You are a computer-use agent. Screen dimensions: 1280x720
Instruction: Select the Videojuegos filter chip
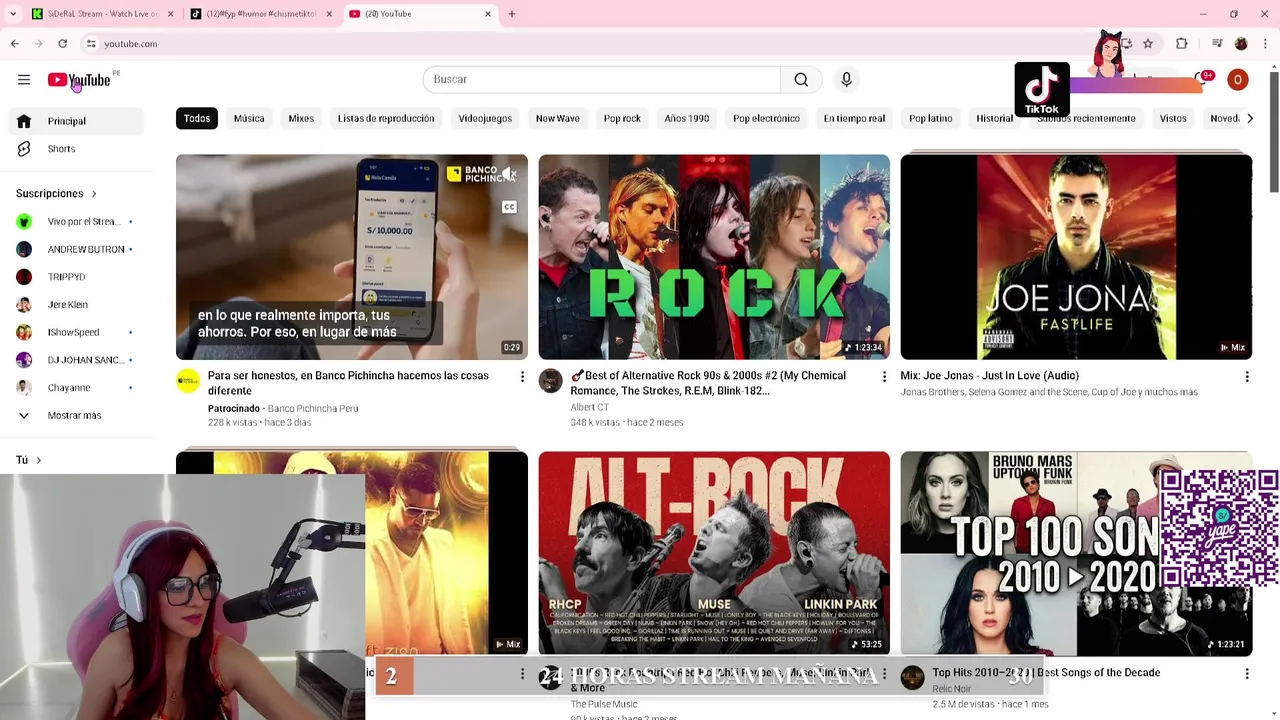click(485, 118)
